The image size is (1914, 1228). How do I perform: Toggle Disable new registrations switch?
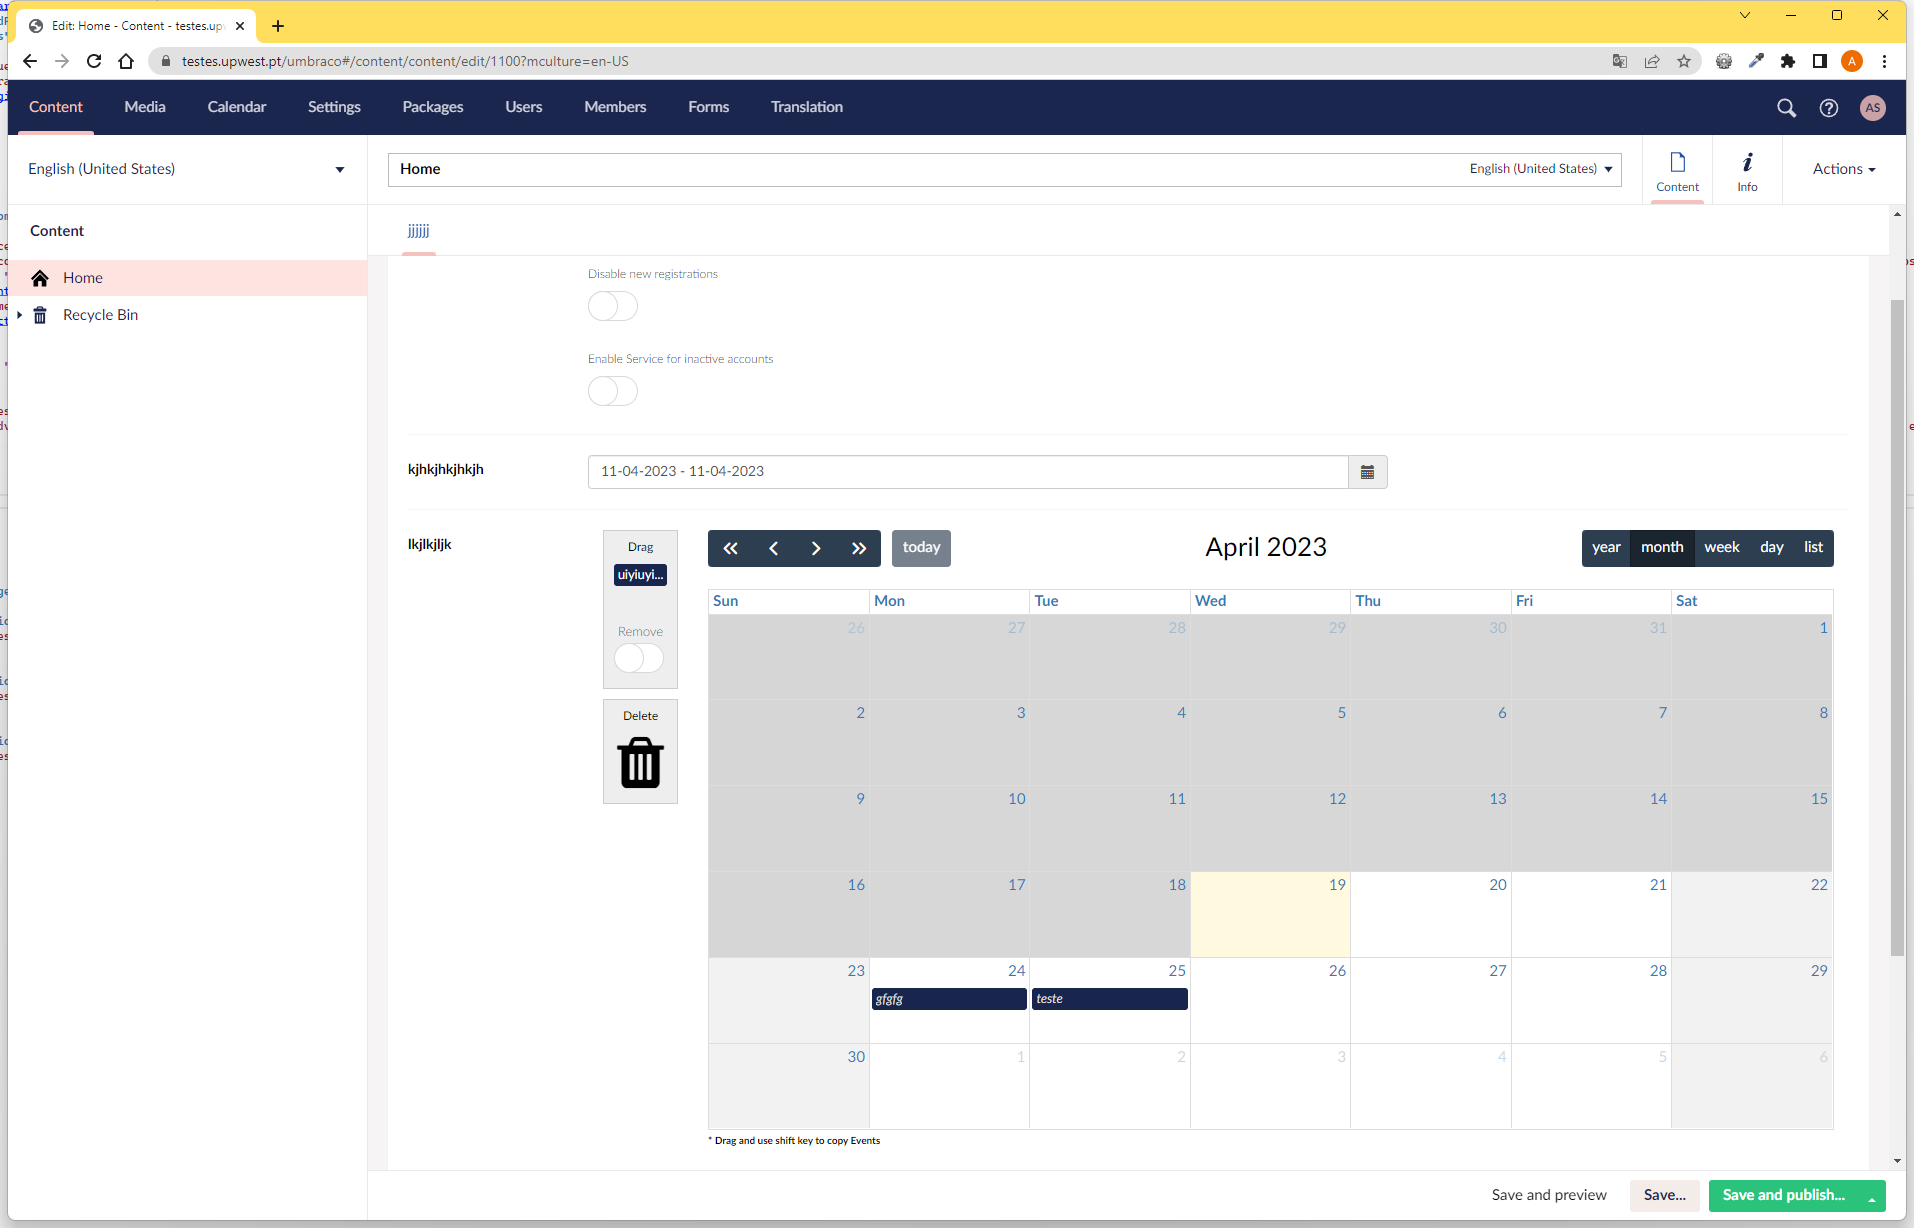612,306
